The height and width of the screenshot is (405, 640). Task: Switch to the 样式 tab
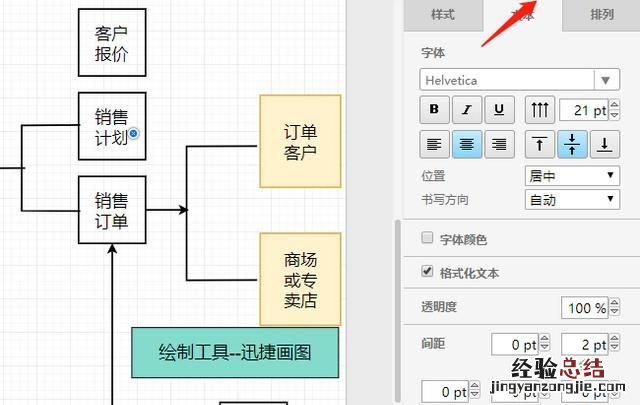[443, 15]
